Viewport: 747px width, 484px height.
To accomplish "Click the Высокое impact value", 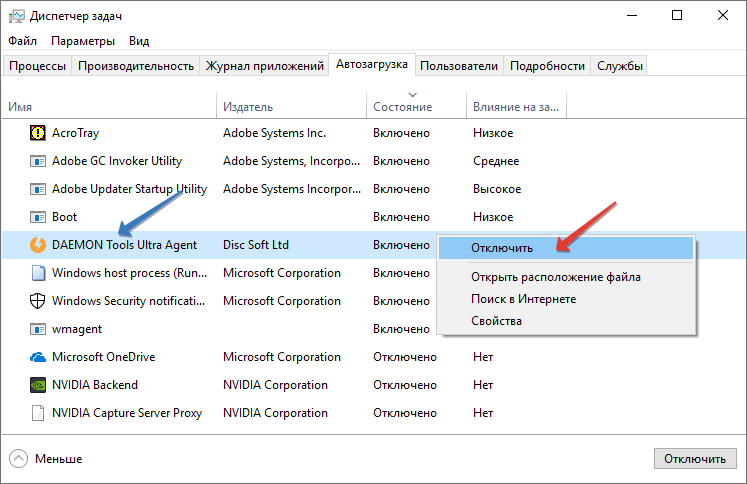I will (497, 189).
